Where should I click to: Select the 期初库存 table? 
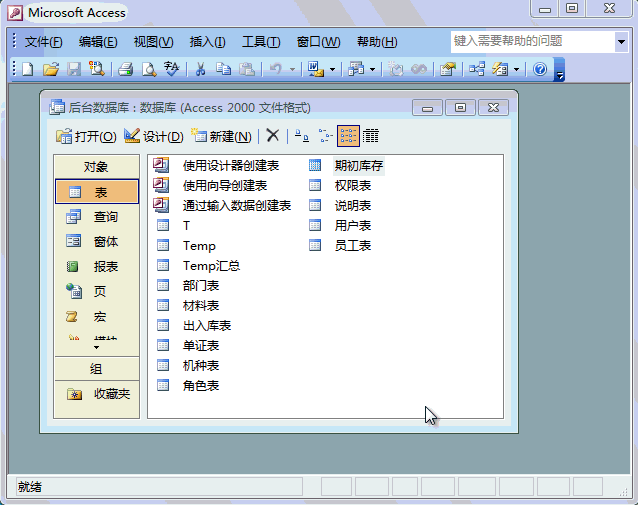pos(347,165)
